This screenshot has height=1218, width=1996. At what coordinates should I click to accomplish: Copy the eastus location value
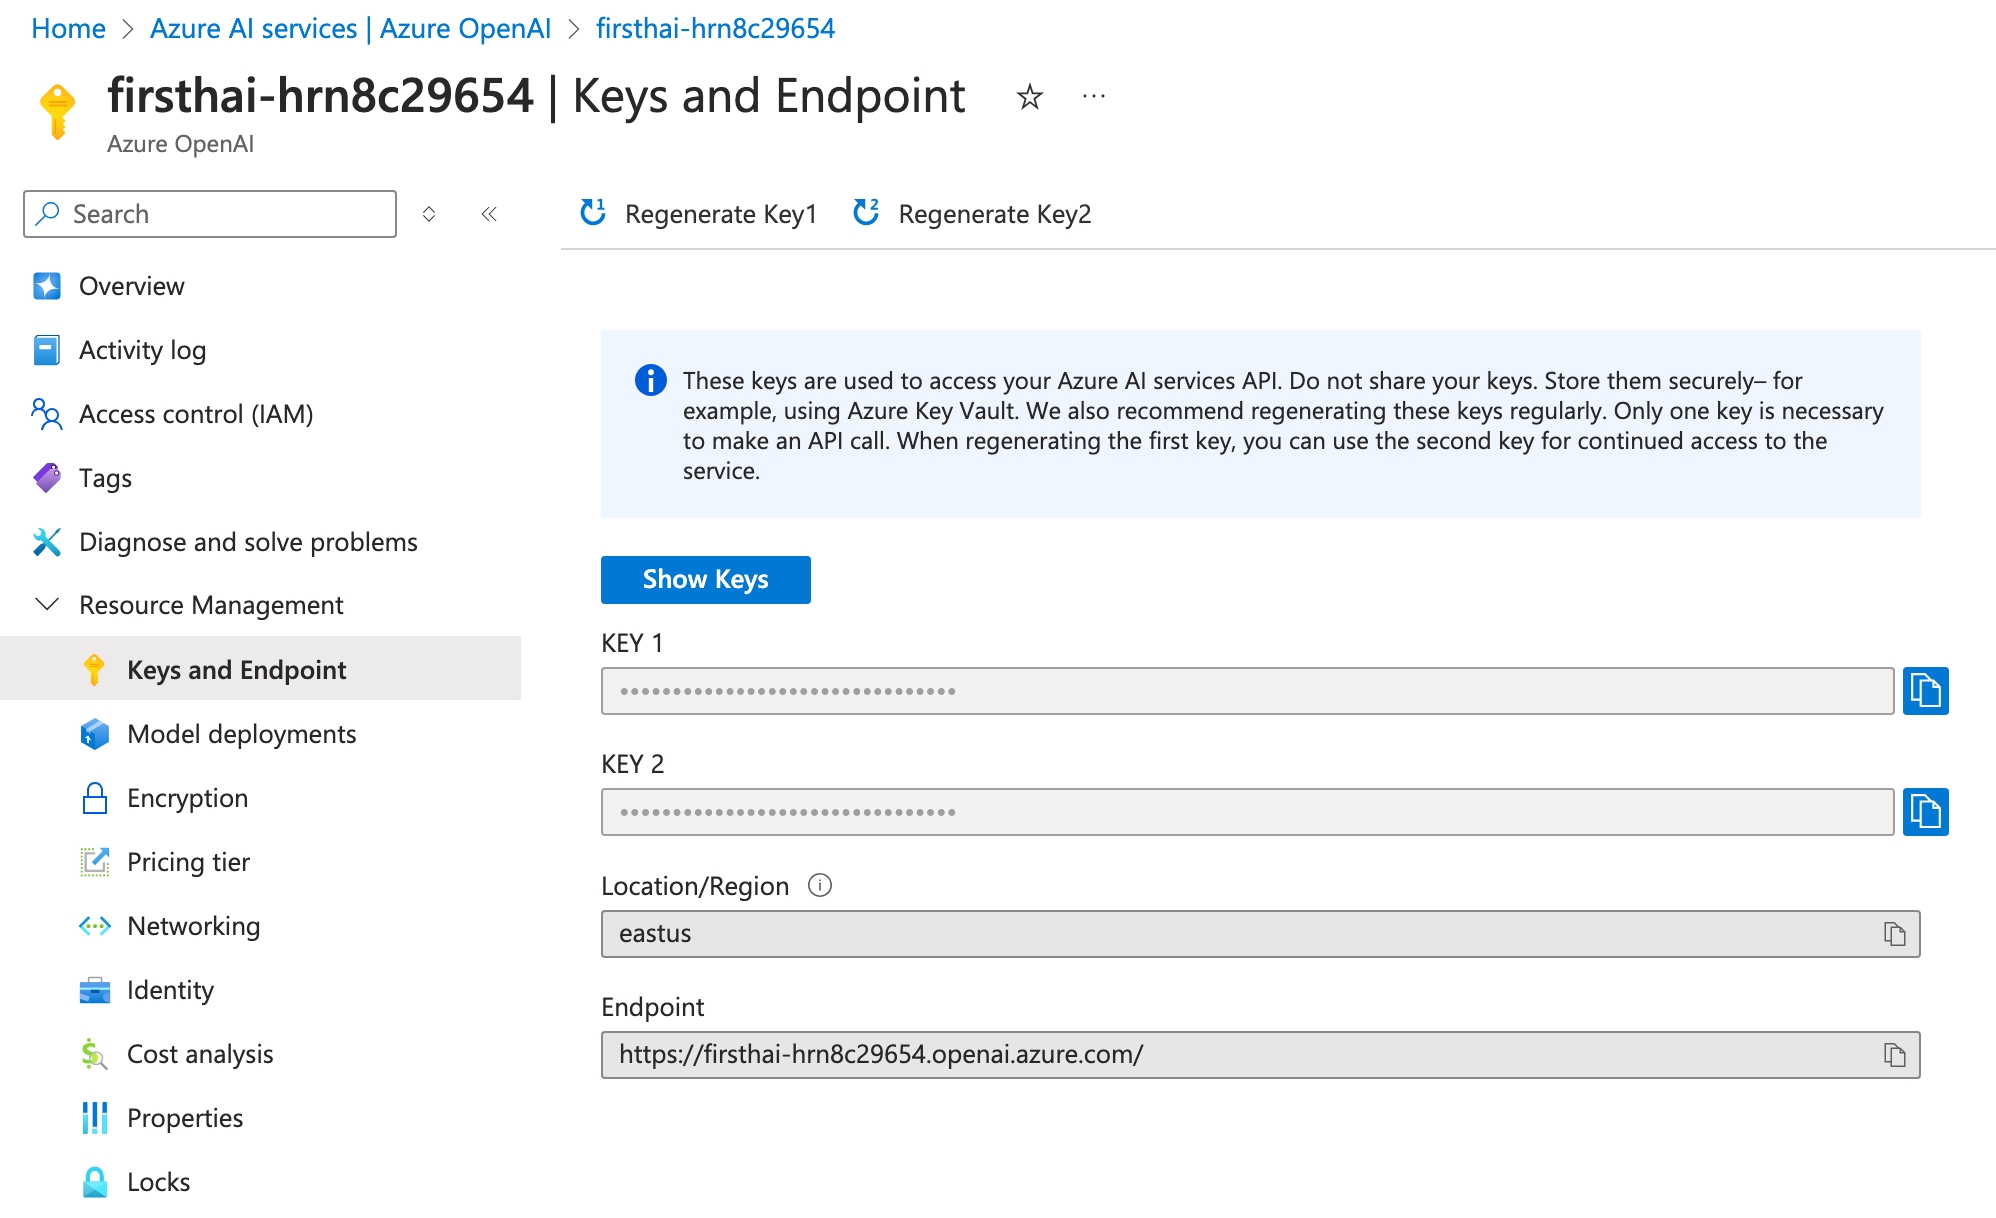pyautogui.click(x=1894, y=934)
